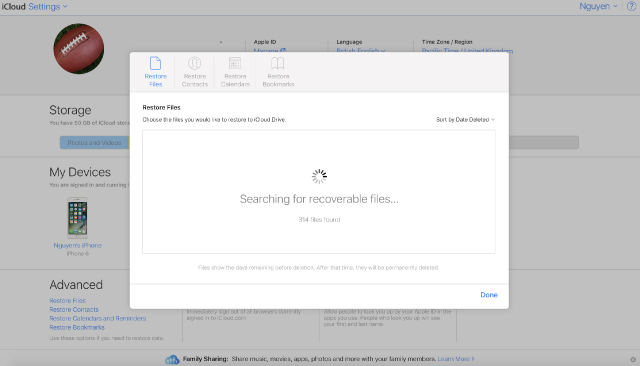
Task: Click the Photos and Videos storage segment
Action: (94, 142)
